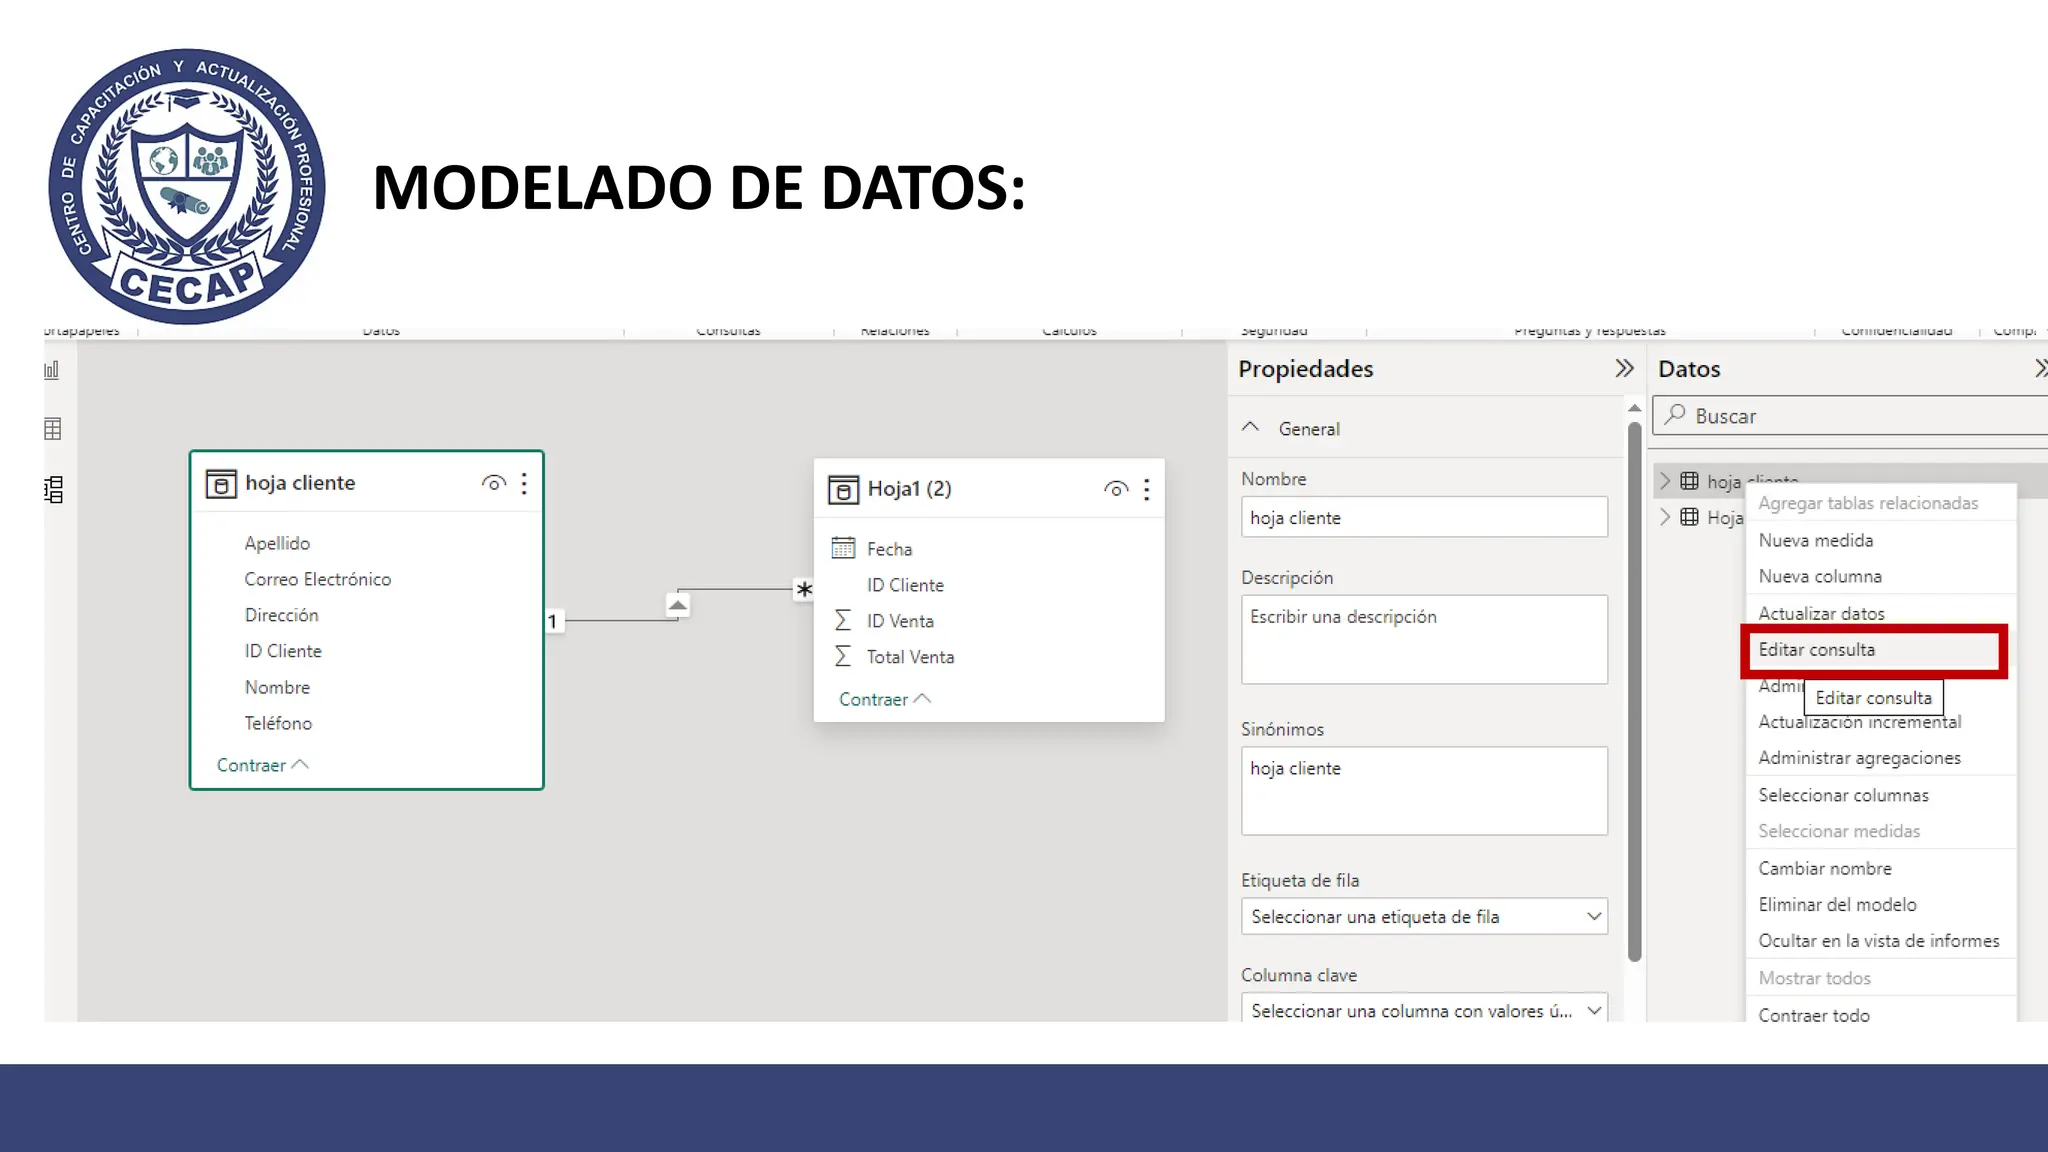Switch to Report view icon in left sidebar

52,370
